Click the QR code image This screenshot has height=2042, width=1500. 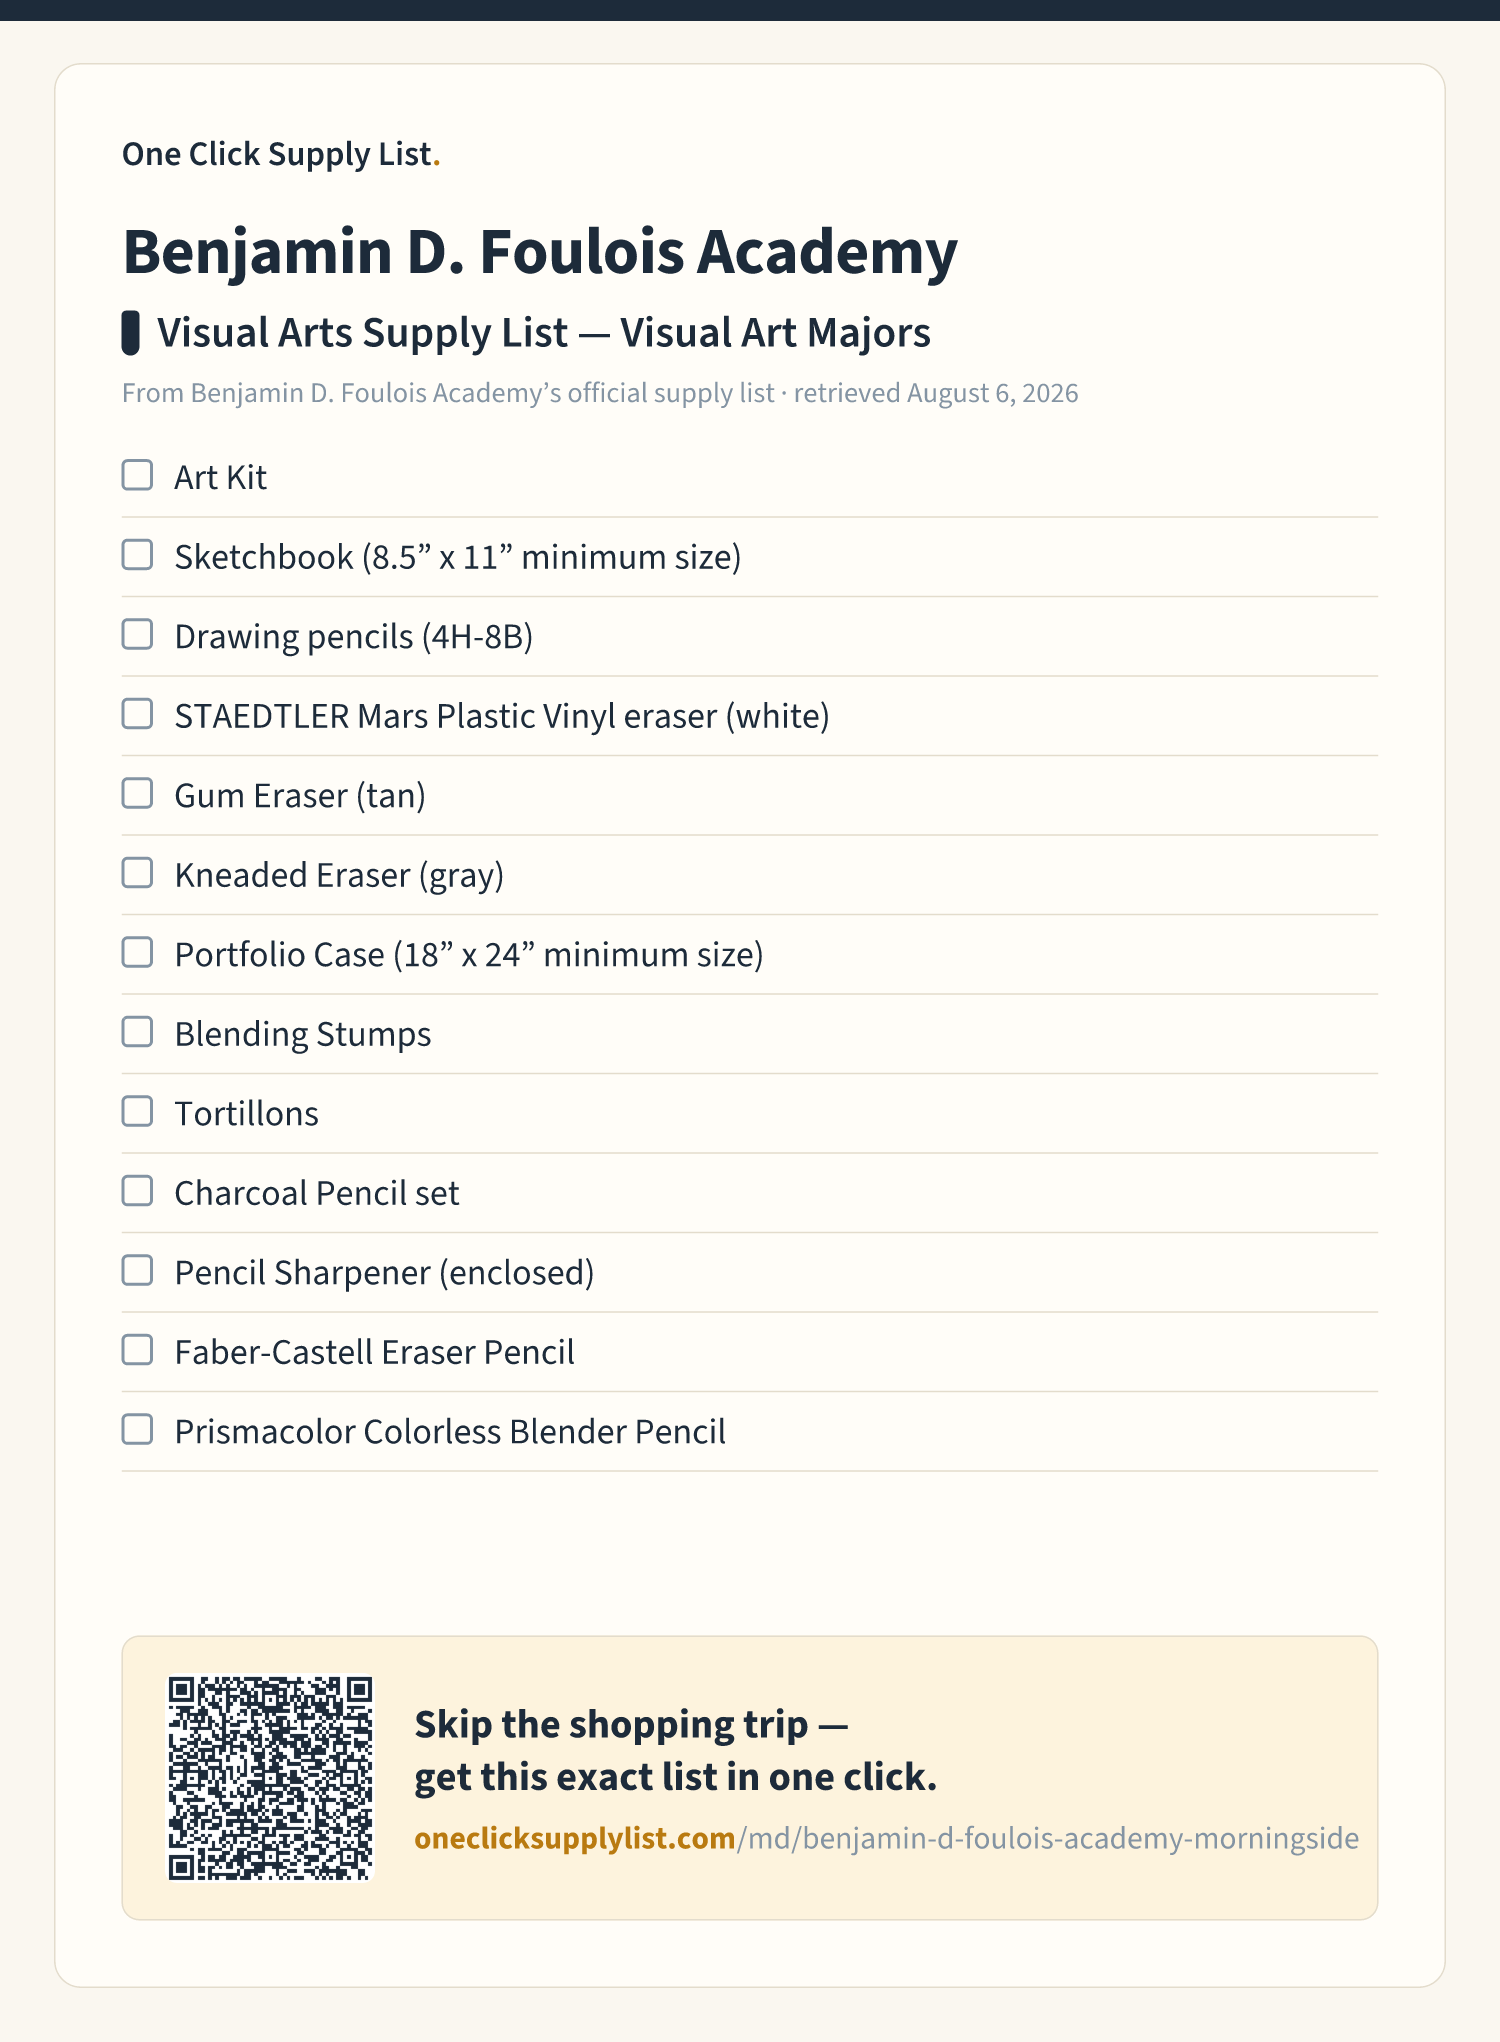click(x=270, y=1778)
